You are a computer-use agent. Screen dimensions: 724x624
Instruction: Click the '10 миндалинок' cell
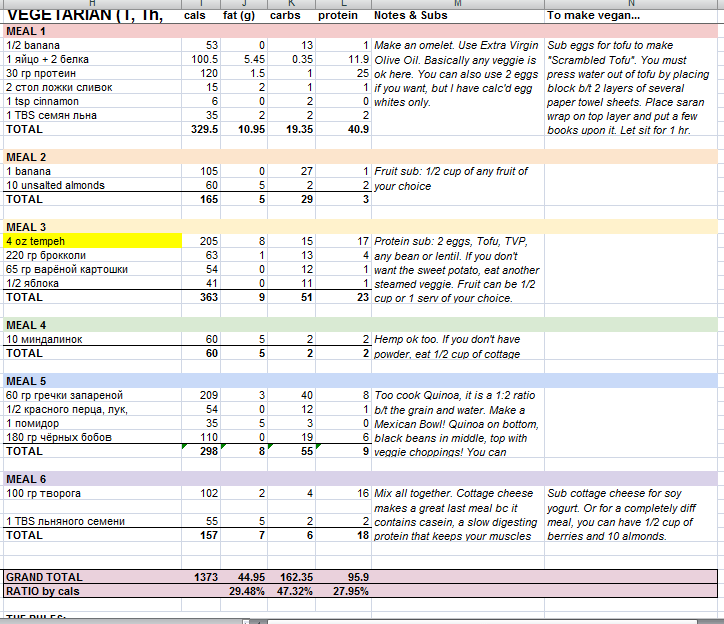point(92,339)
